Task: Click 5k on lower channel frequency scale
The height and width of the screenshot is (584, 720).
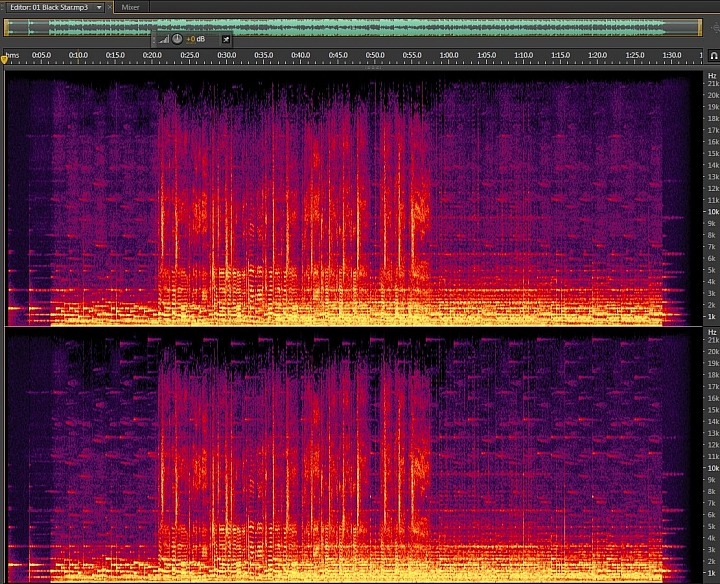Action: click(712, 526)
